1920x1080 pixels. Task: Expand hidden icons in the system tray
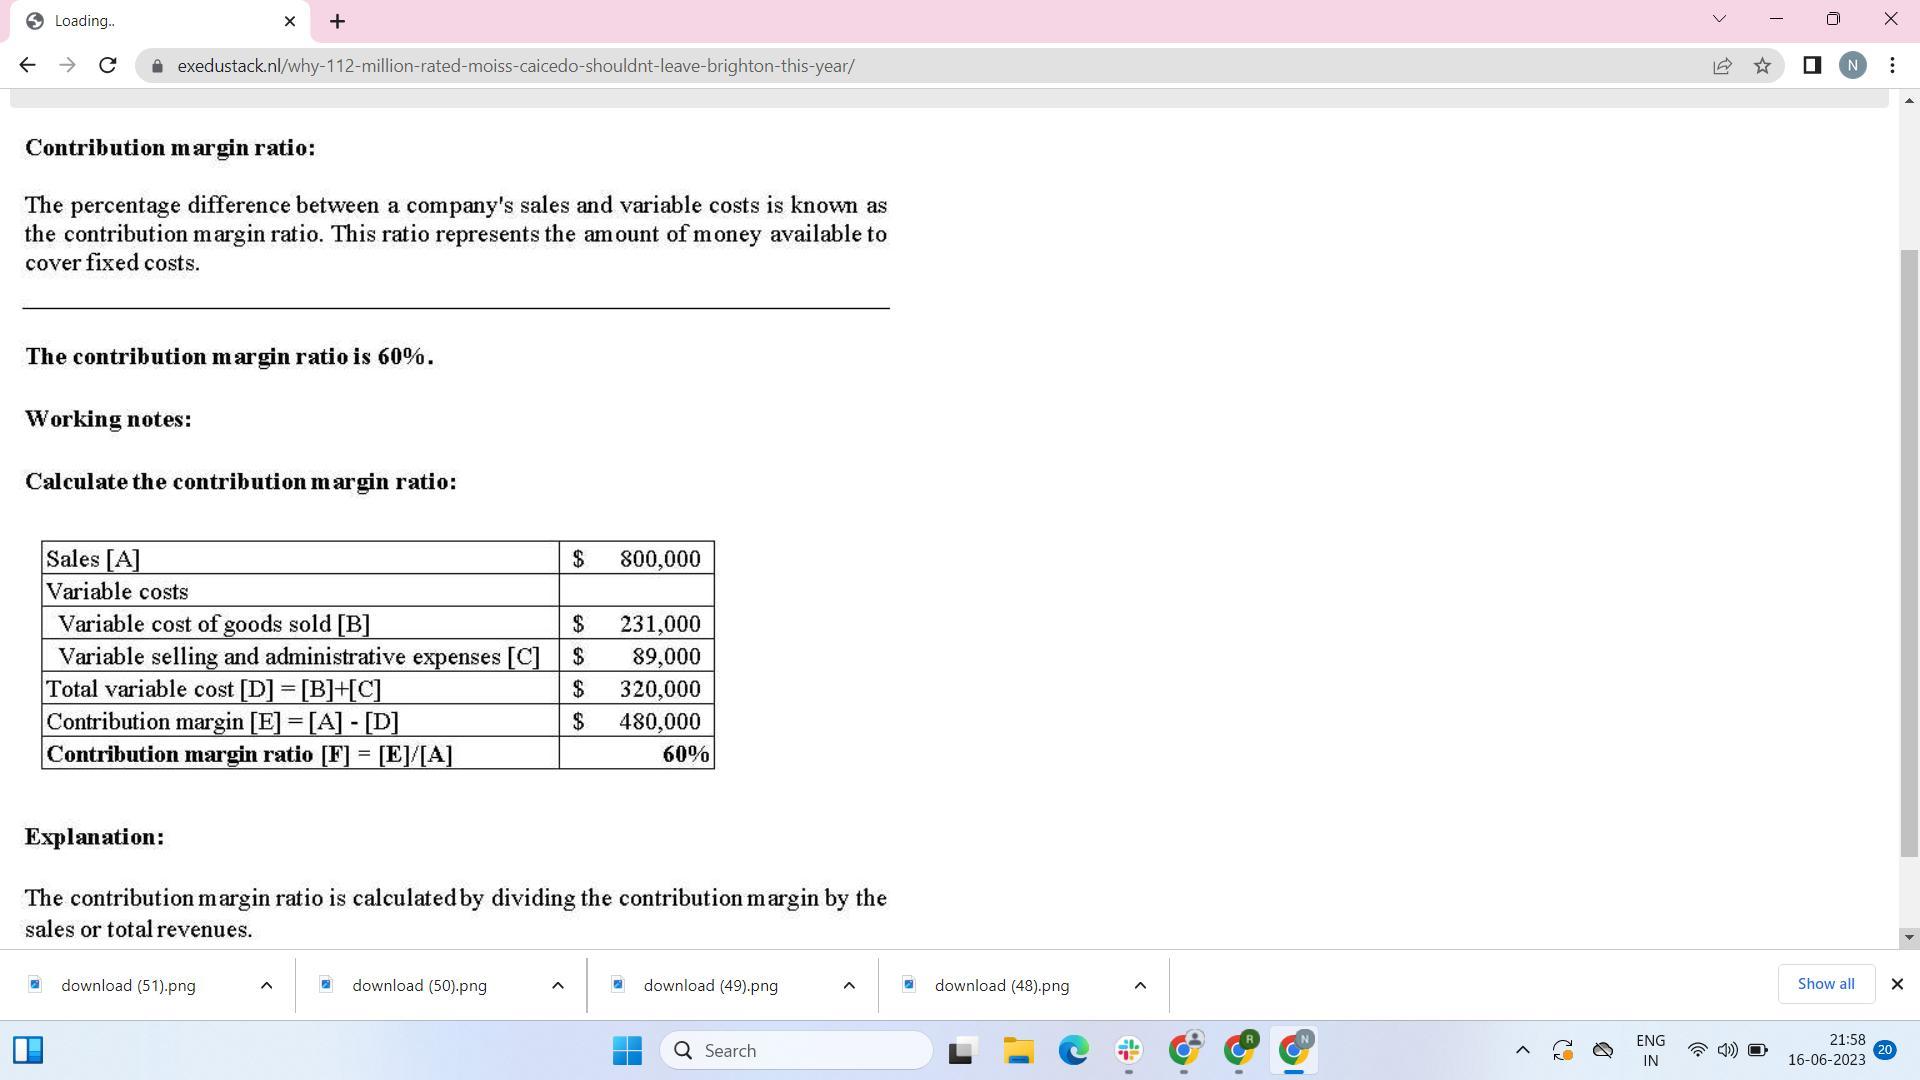[1523, 1050]
